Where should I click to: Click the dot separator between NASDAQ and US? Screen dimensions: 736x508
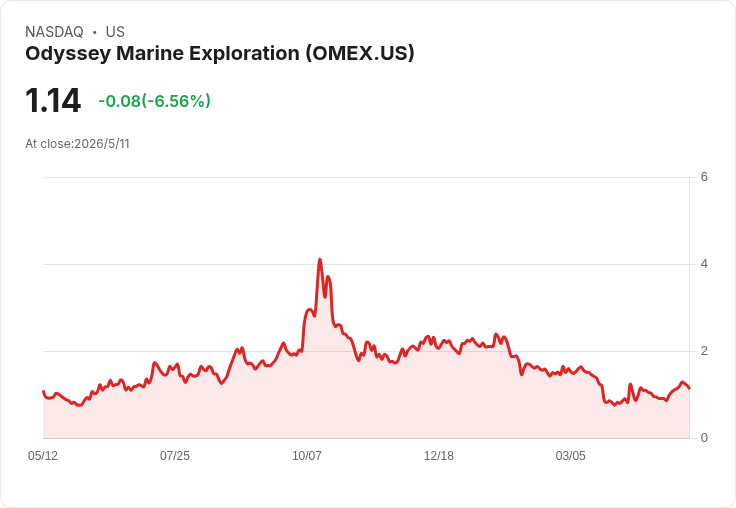pos(95,32)
